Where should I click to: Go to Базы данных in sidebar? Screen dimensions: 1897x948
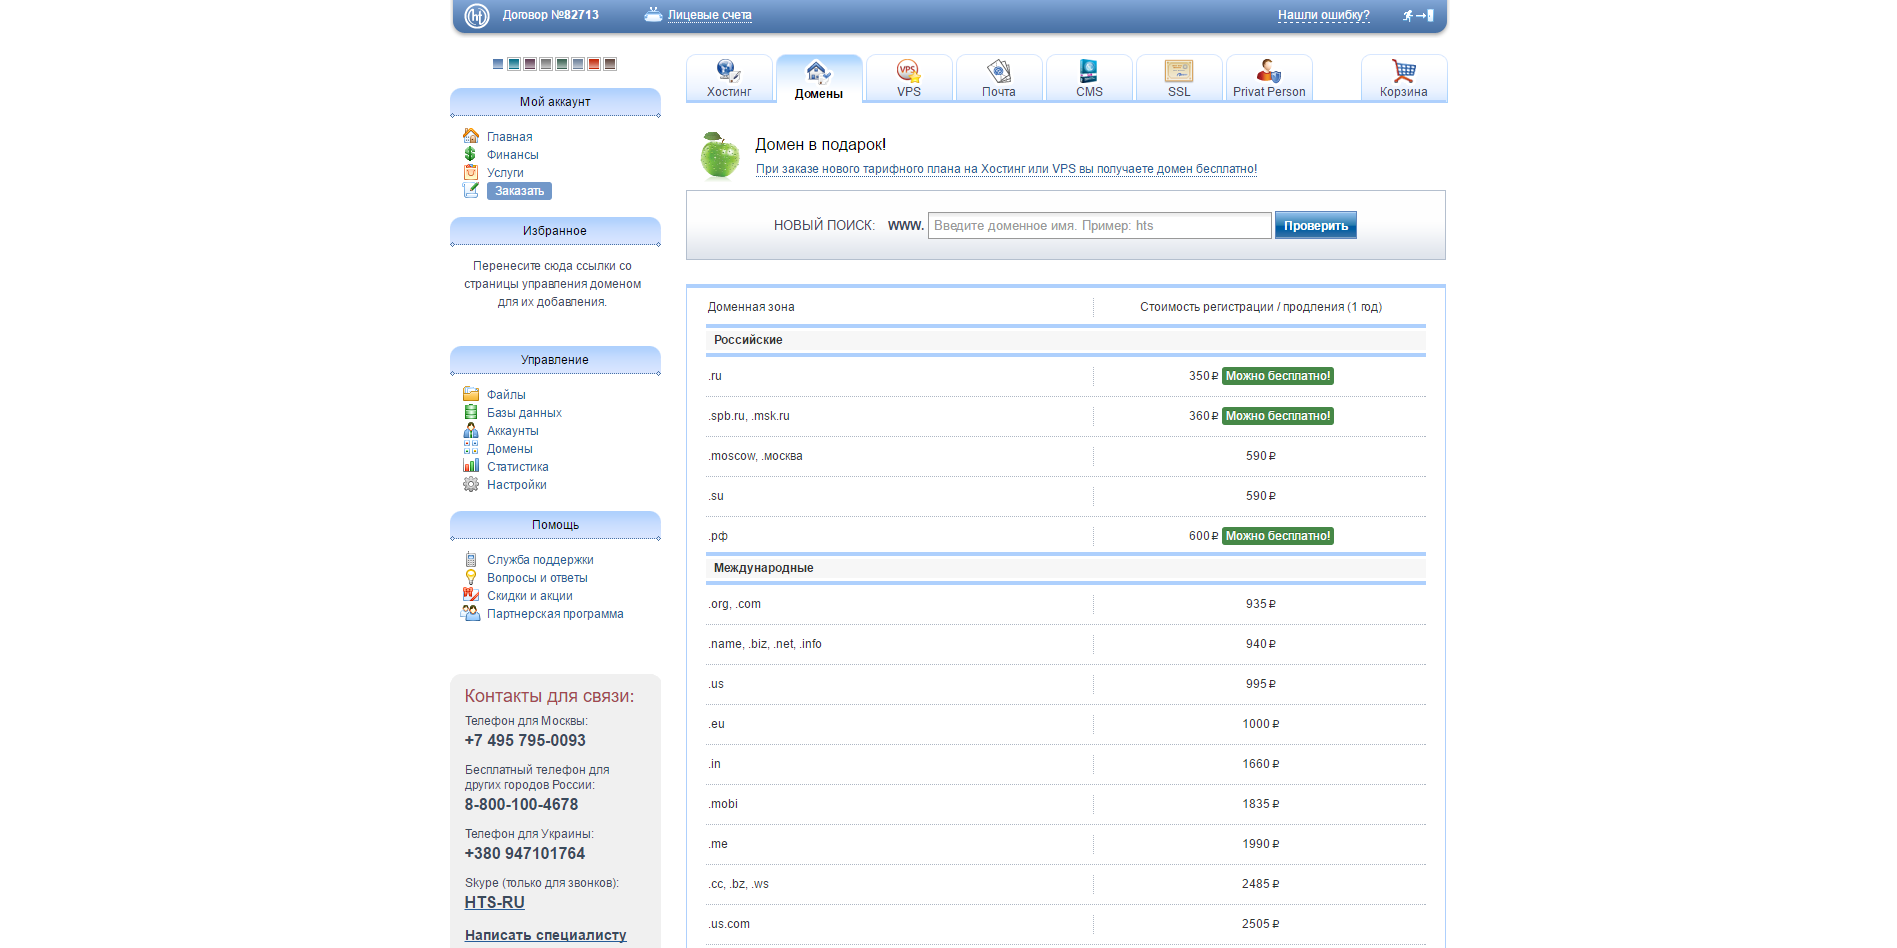524,413
